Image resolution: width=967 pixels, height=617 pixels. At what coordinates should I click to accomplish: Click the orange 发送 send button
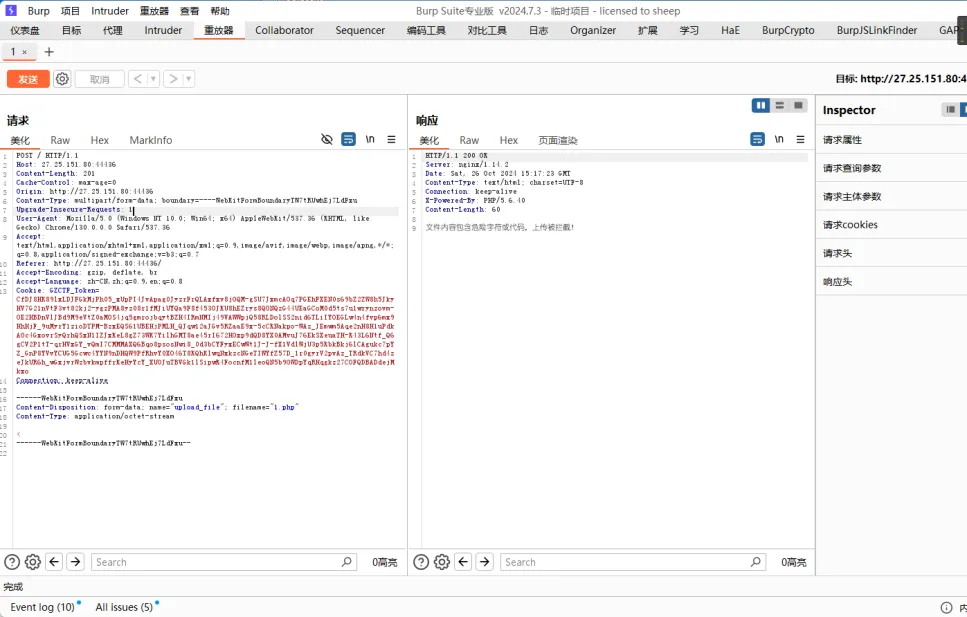click(28, 79)
